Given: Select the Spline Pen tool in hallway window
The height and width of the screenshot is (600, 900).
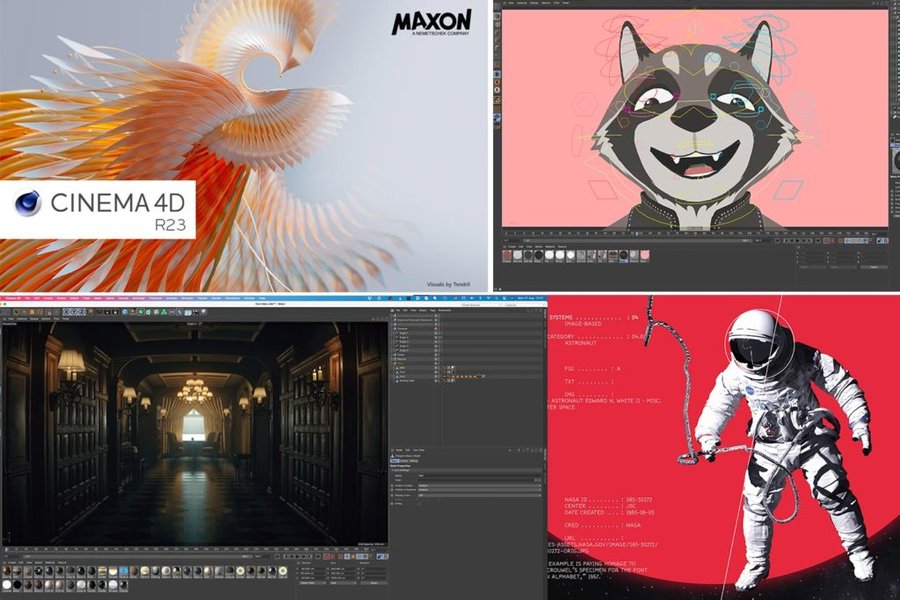Looking at the screenshot, I should pyautogui.click(x=133, y=312).
